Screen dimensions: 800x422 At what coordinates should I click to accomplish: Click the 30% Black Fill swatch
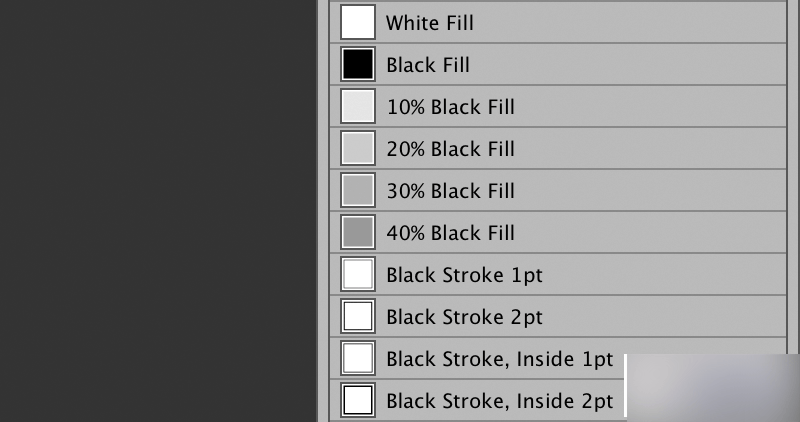358,191
